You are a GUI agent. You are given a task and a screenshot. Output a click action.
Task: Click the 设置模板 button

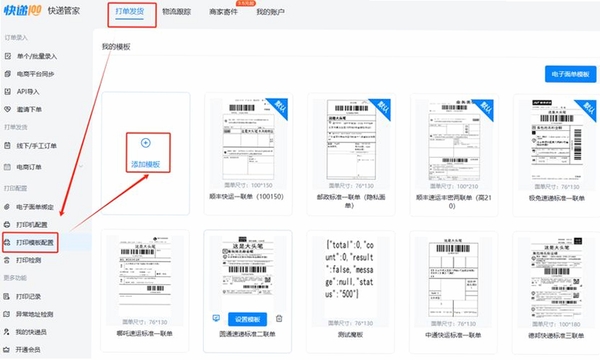coord(248,319)
